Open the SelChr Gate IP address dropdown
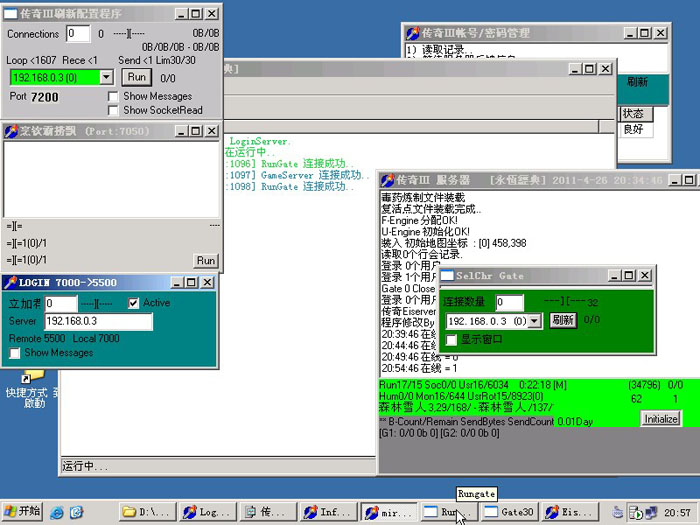 [x=534, y=321]
